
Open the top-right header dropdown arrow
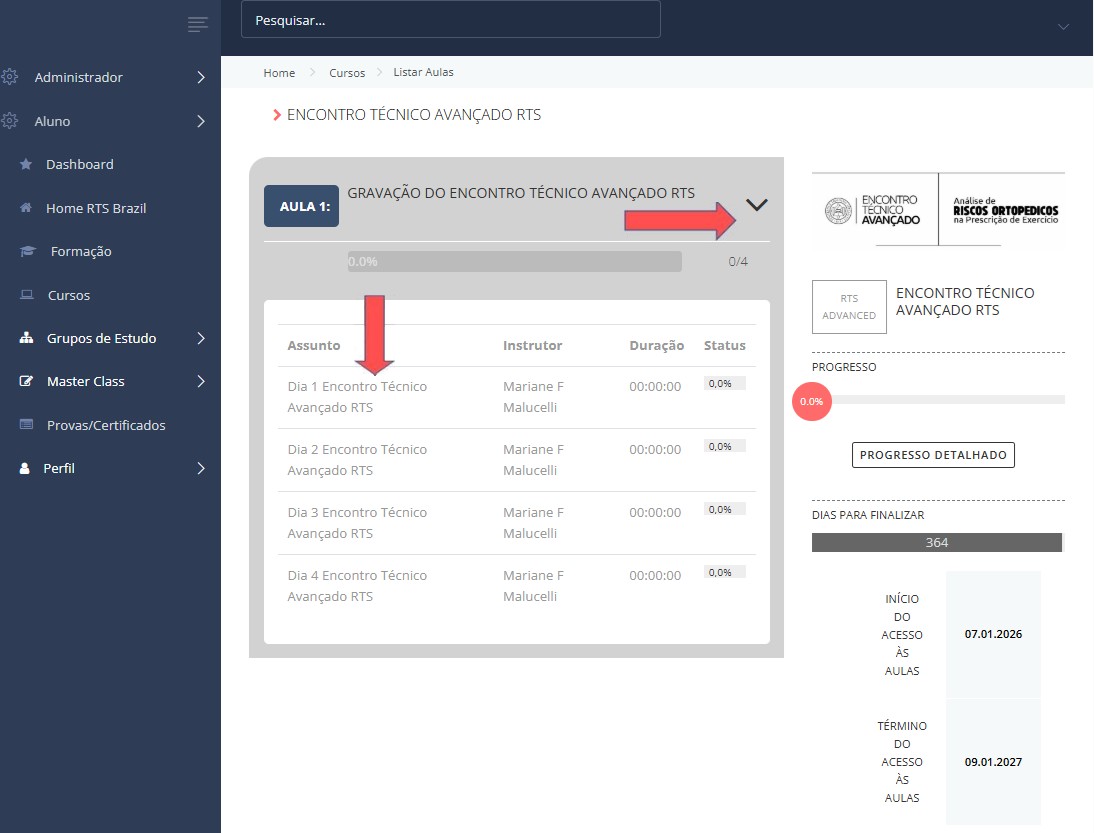coord(1063,26)
